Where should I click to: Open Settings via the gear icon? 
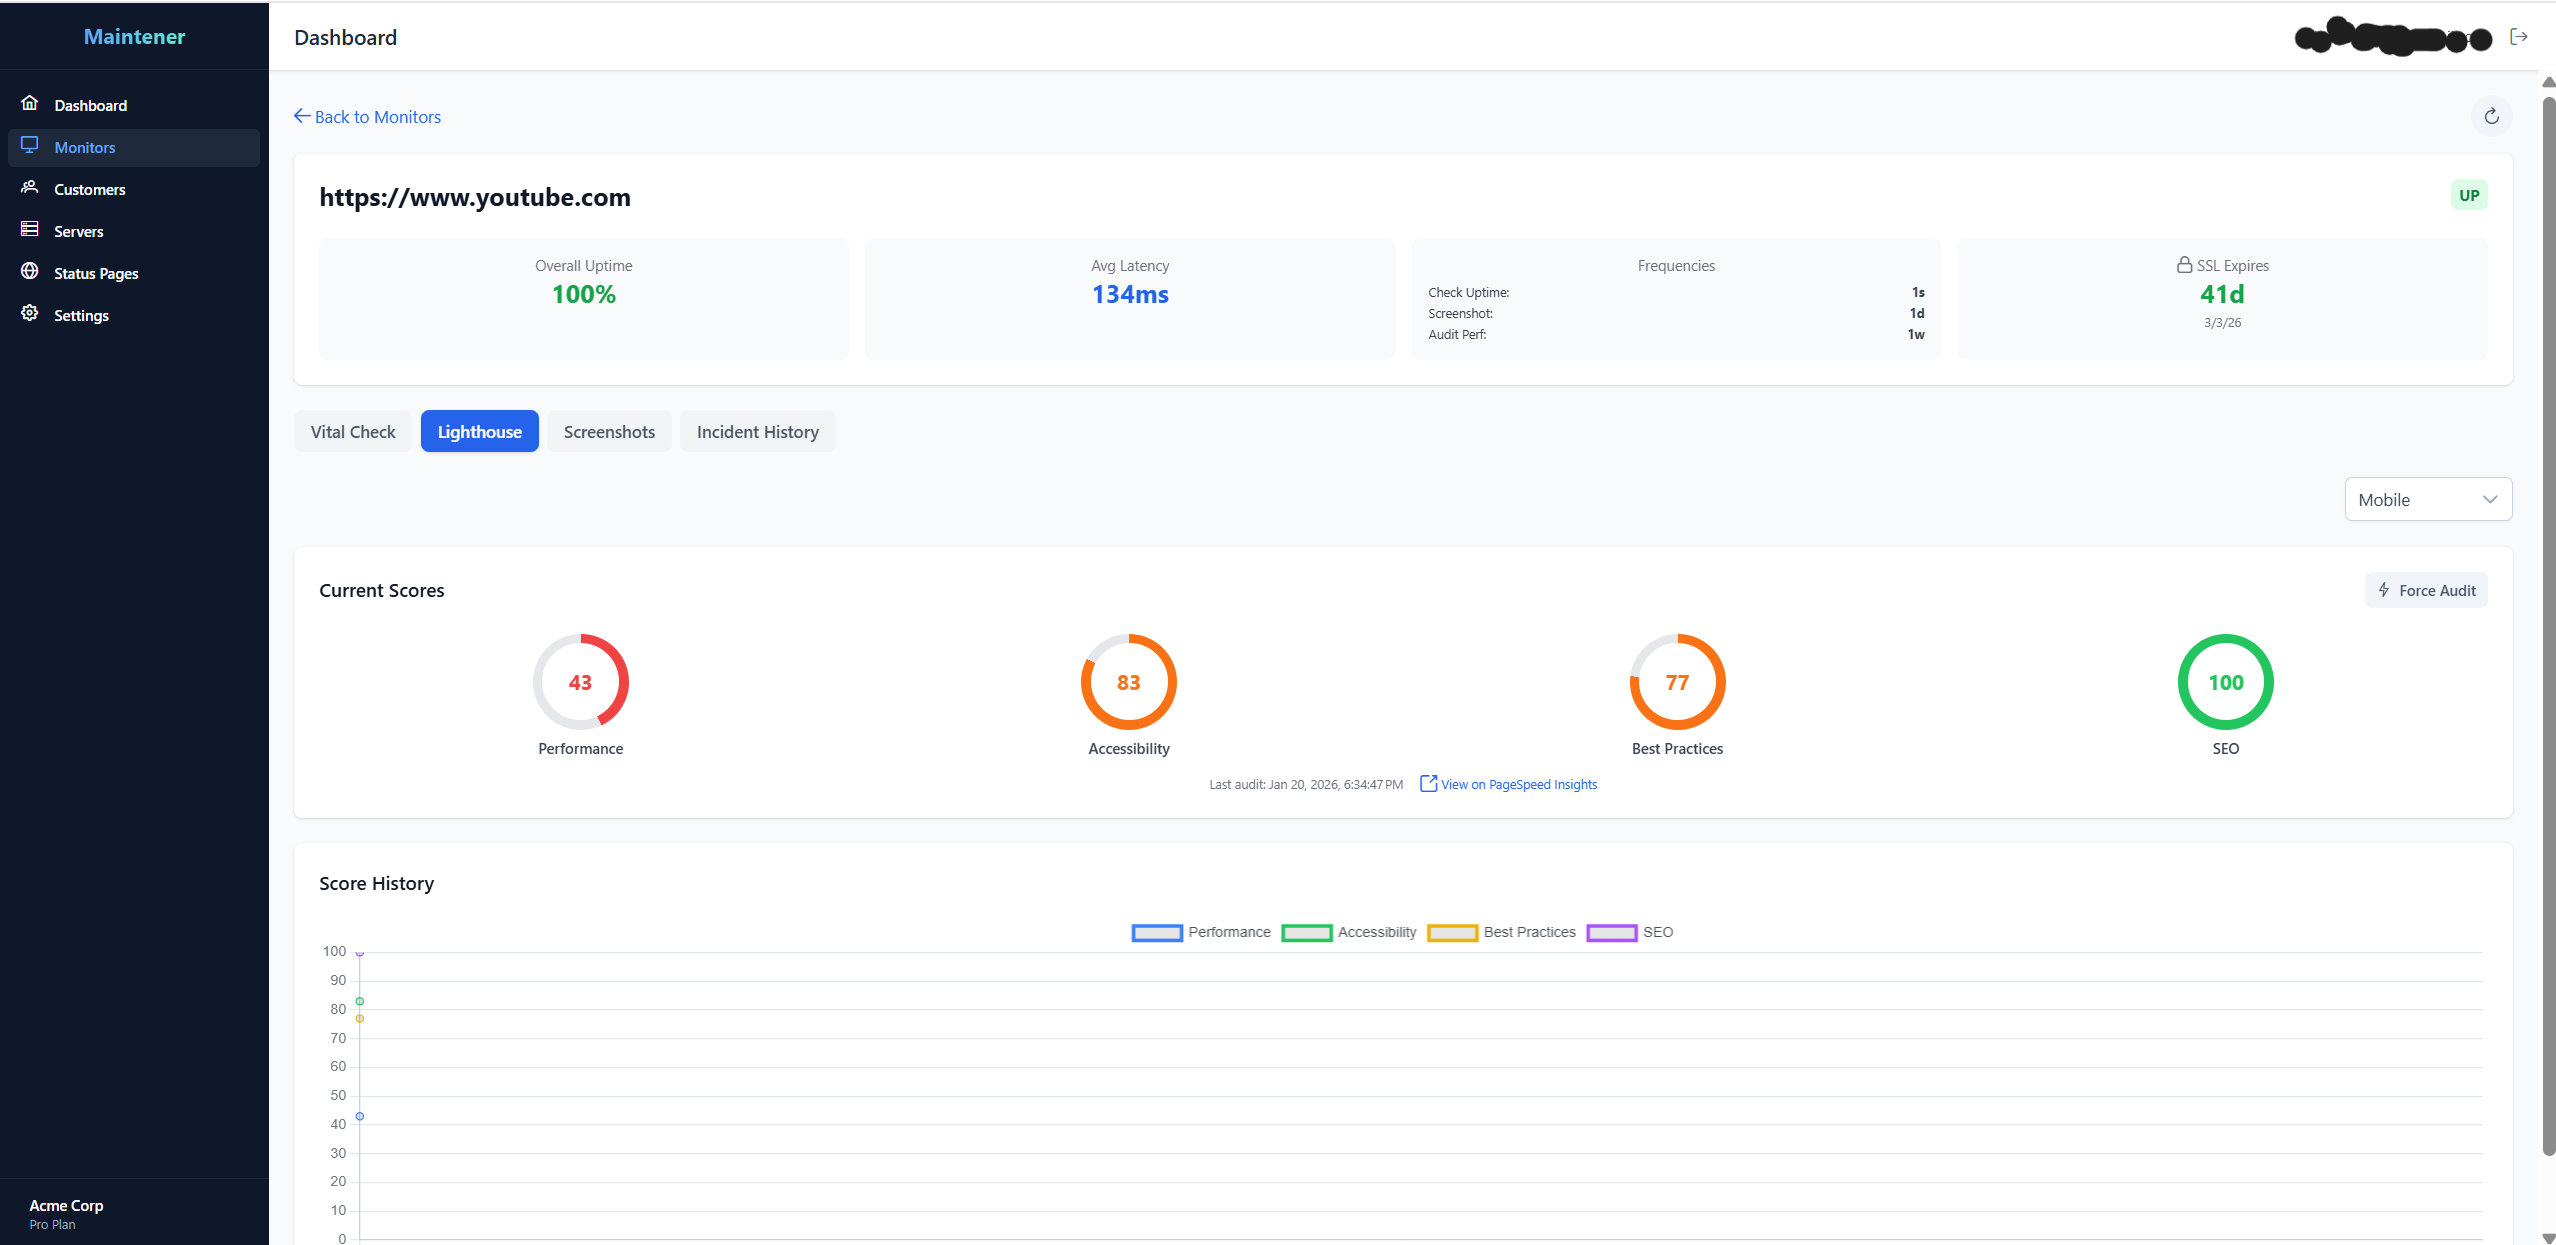coord(29,314)
